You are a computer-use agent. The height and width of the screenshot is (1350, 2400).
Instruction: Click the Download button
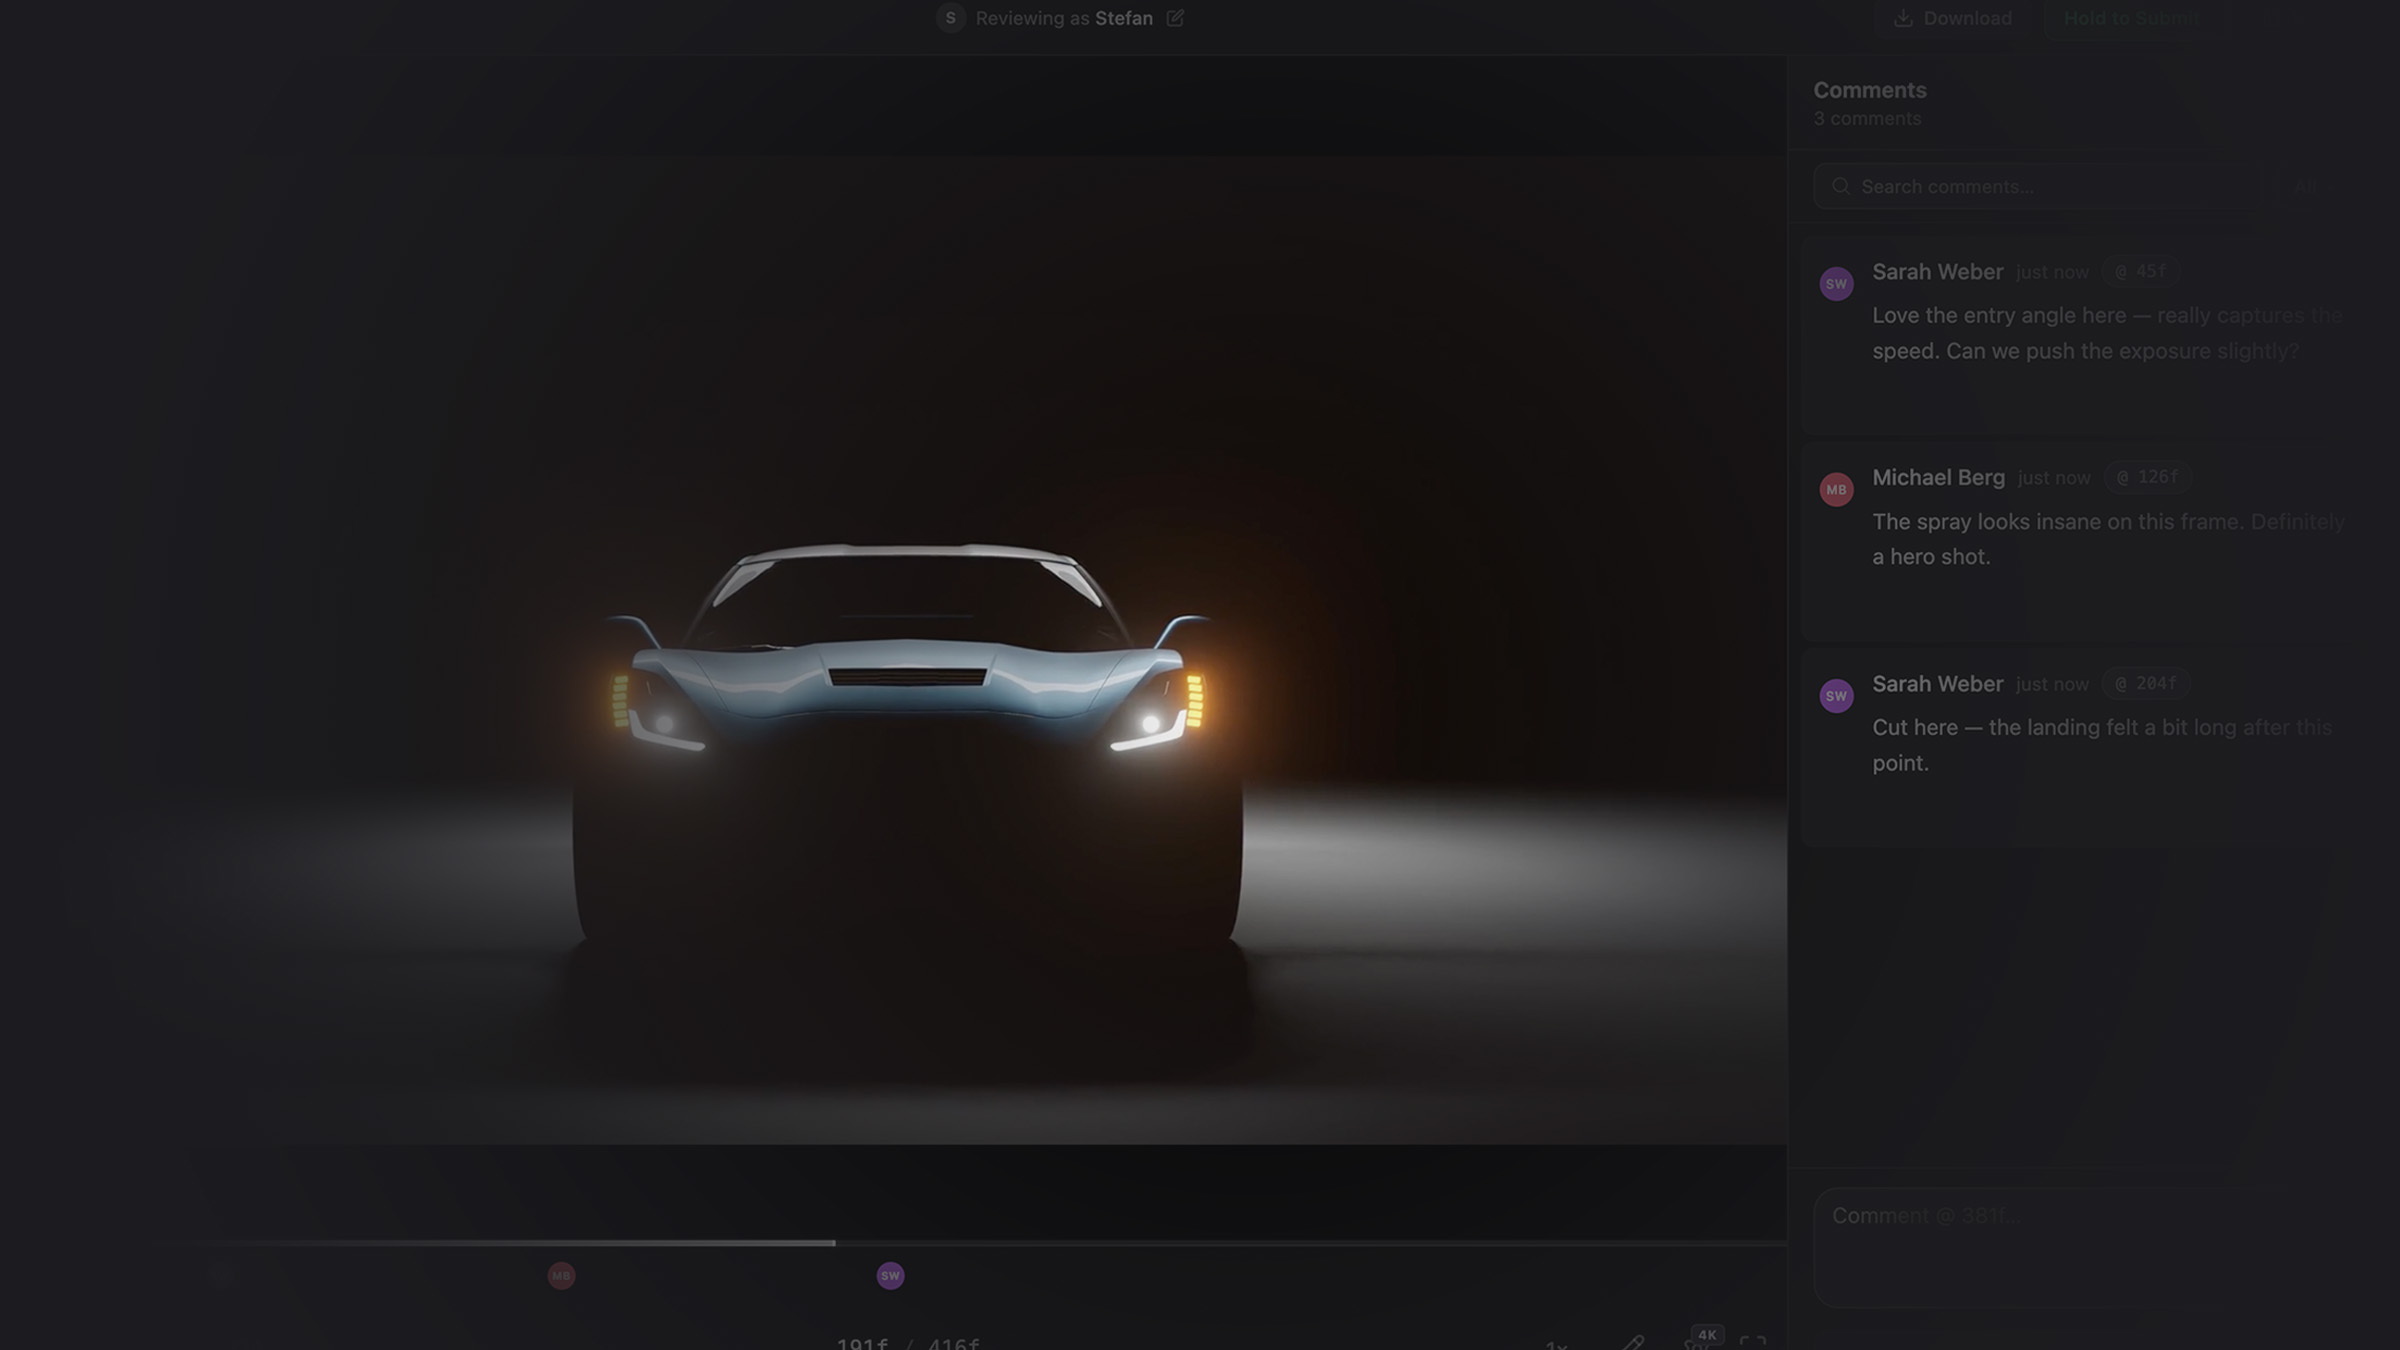(x=1953, y=18)
